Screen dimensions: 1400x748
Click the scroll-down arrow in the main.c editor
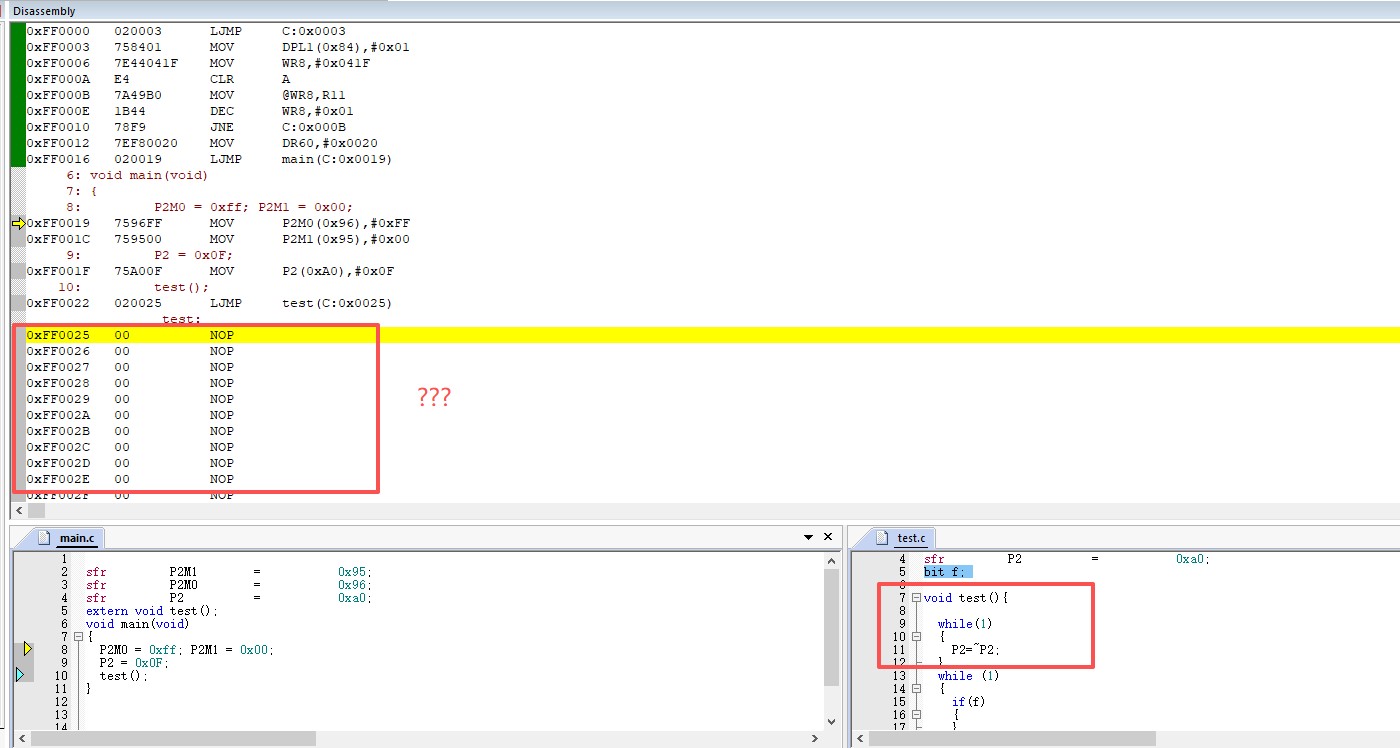[831, 721]
